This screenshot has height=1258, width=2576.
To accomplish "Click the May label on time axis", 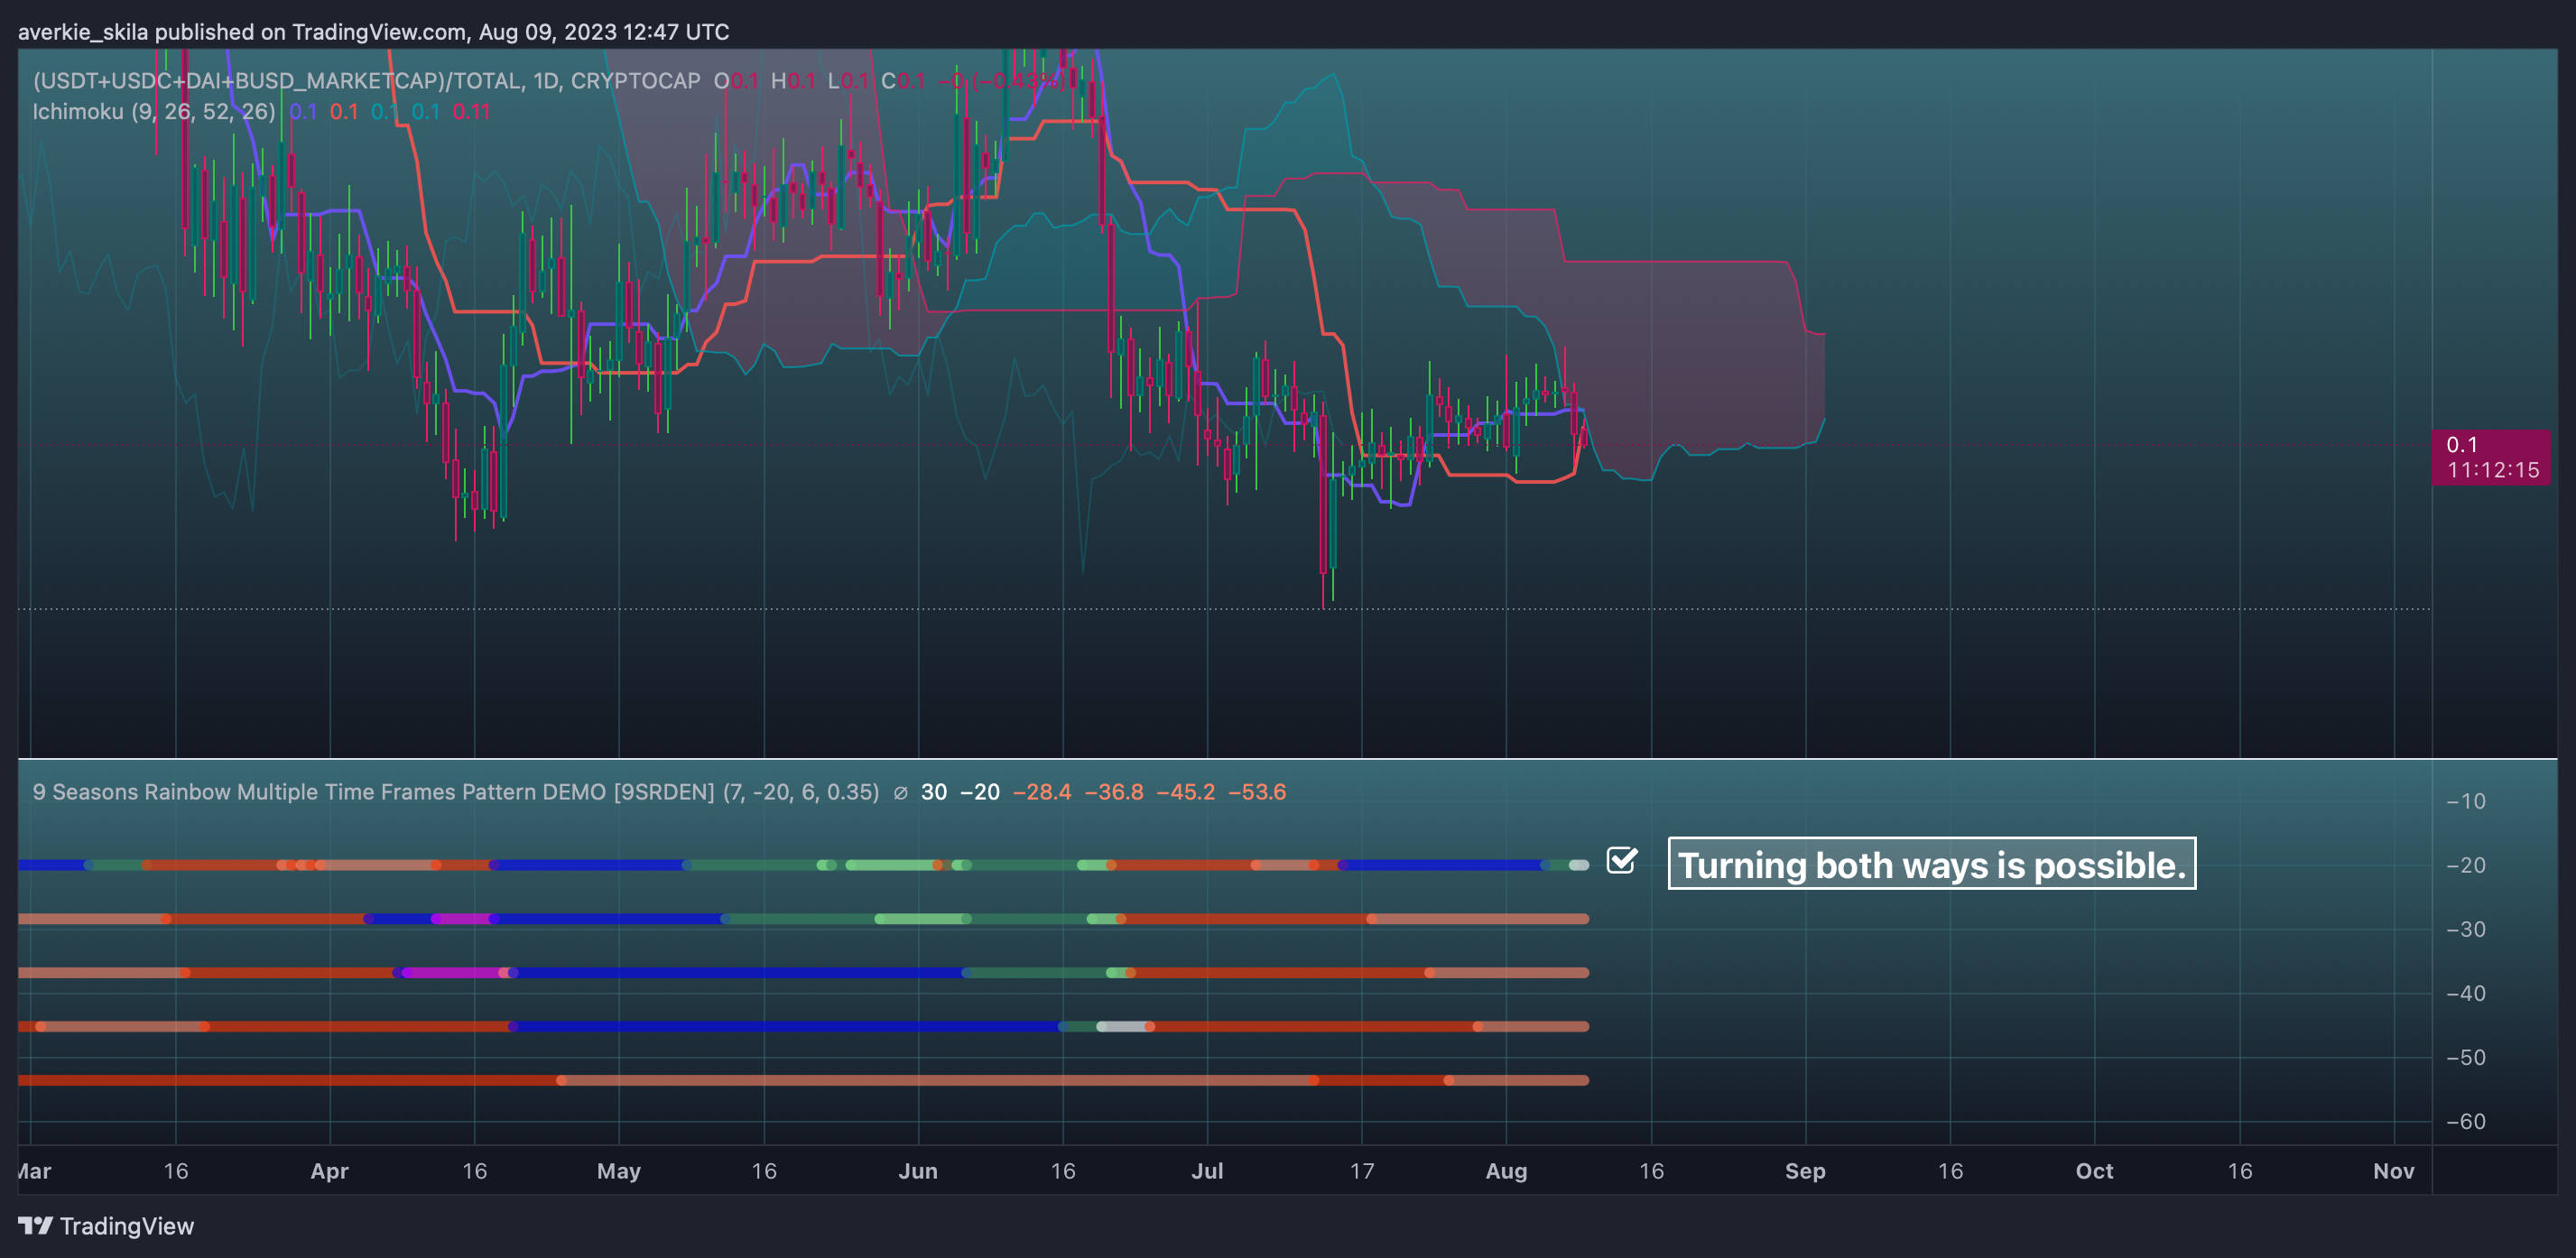I will click(x=619, y=1170).
